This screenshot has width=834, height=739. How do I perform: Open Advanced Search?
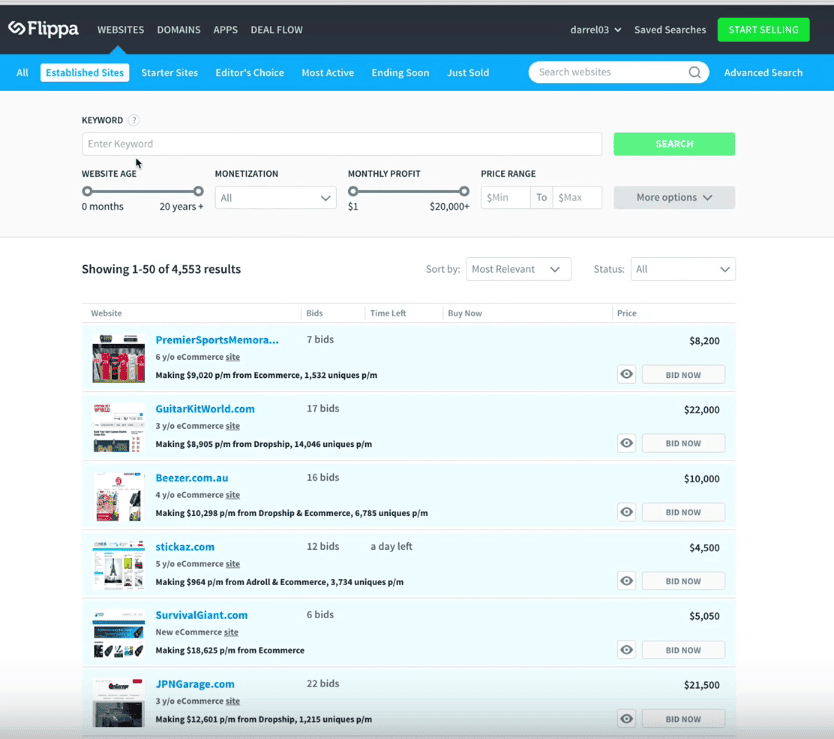point(763,72)
